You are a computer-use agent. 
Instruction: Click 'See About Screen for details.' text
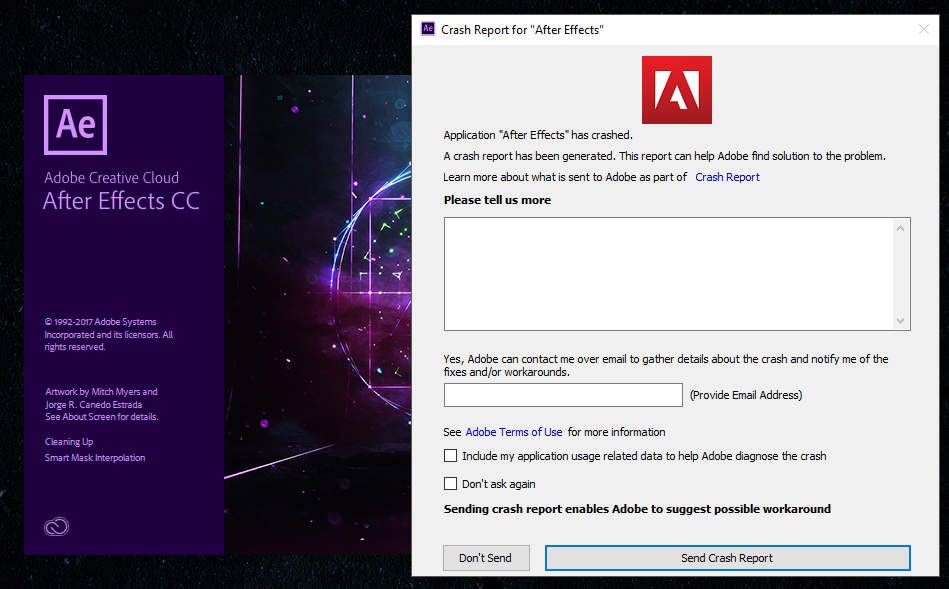tap(102, 416)
